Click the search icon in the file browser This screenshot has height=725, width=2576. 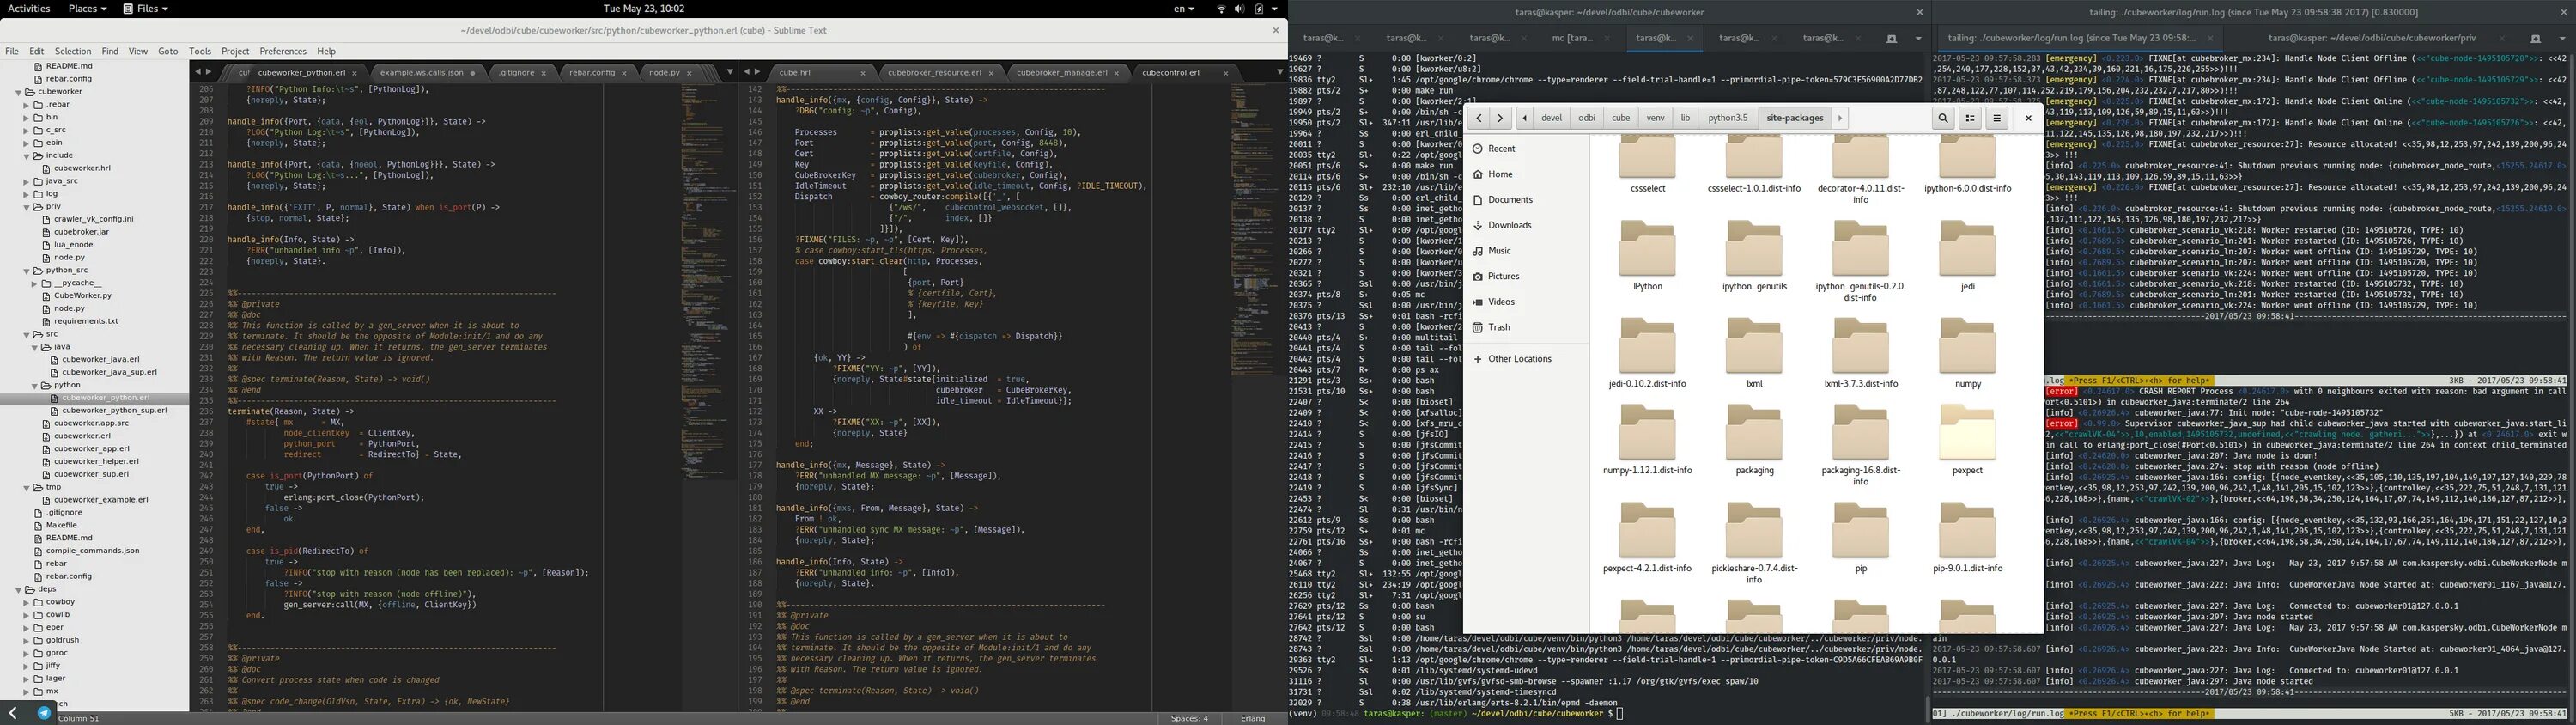pyautogui.click(x=1943, y=118)
